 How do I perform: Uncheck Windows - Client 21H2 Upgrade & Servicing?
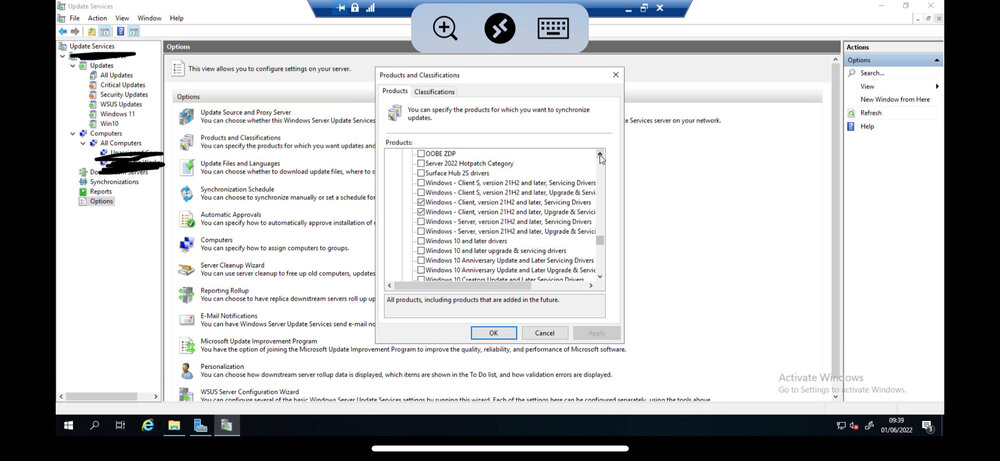(x=420, y=212)
